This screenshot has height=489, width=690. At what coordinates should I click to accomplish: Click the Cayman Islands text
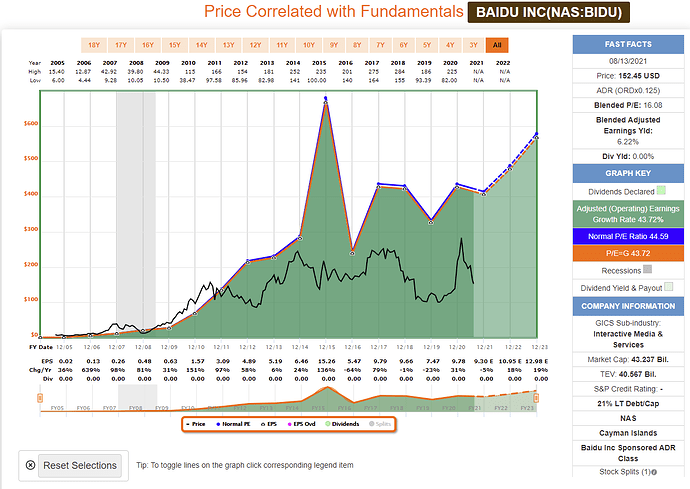point(628,433)
